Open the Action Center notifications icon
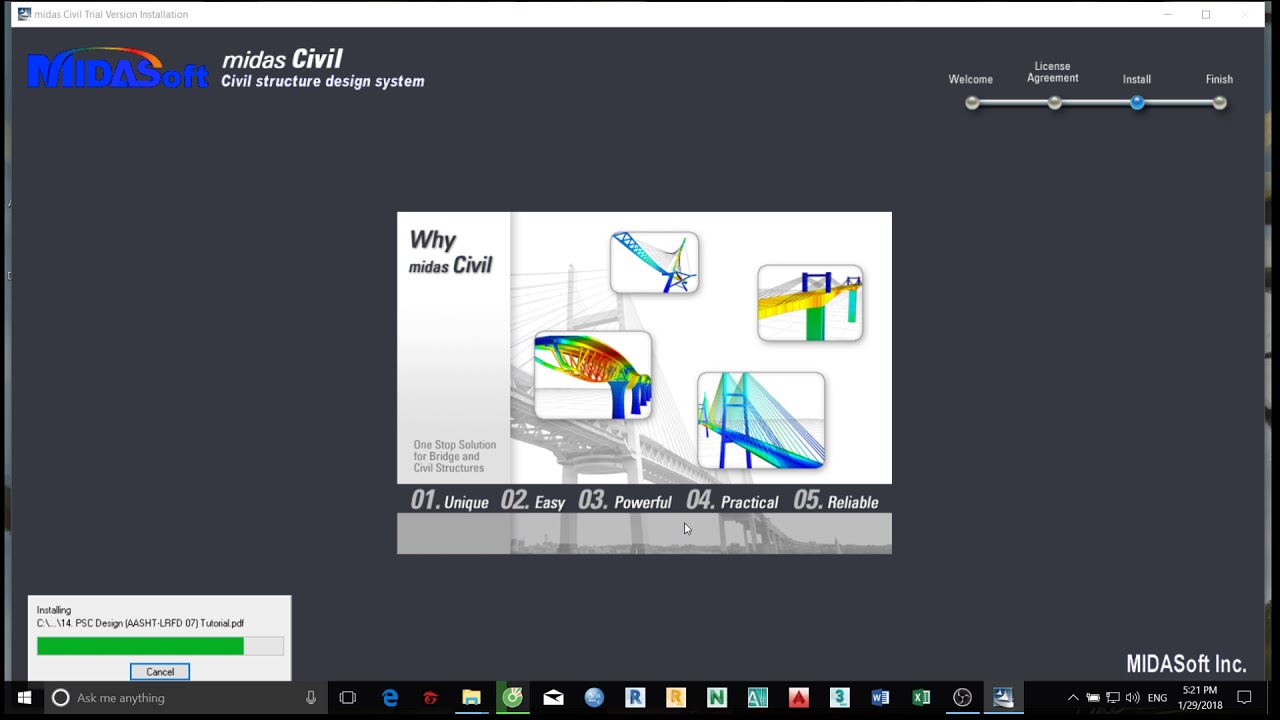The height and width of the screenshot is (720, 1280). tap(1245, 698)
